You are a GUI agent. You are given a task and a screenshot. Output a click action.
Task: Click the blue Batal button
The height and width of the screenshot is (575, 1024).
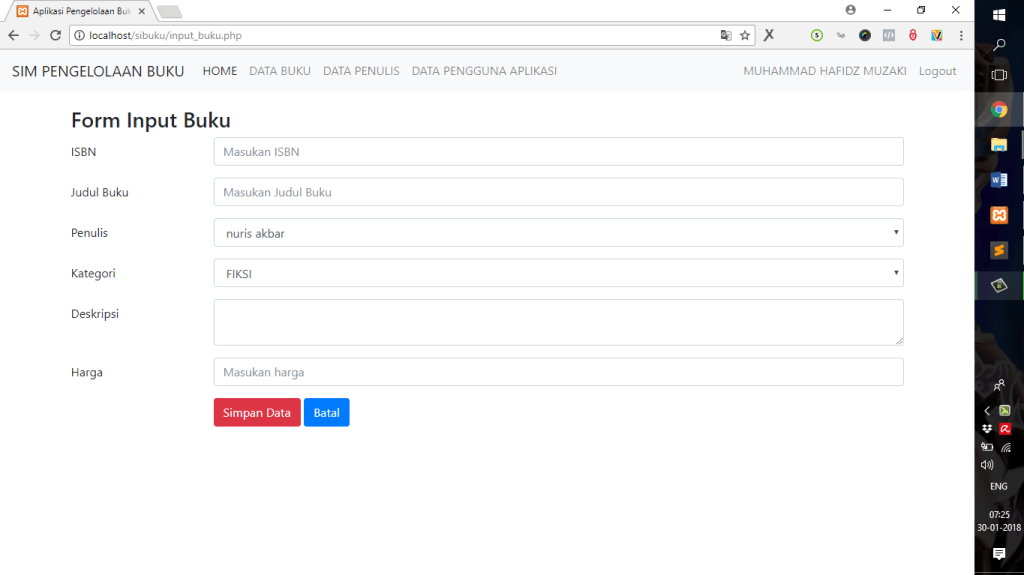pyautogui.click(x=327, y=412)
